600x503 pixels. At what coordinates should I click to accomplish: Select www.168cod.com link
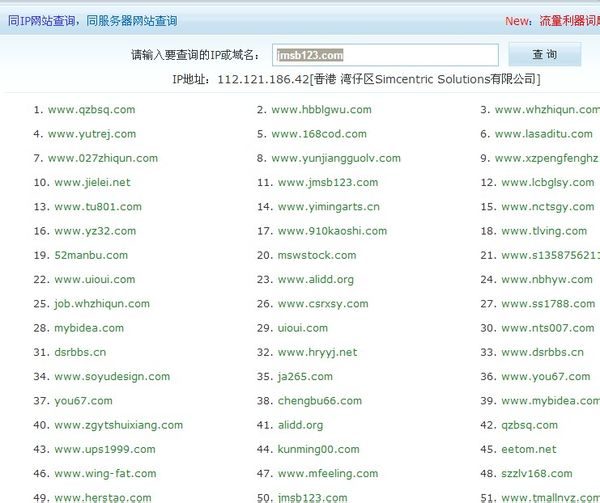click(319, 134)
